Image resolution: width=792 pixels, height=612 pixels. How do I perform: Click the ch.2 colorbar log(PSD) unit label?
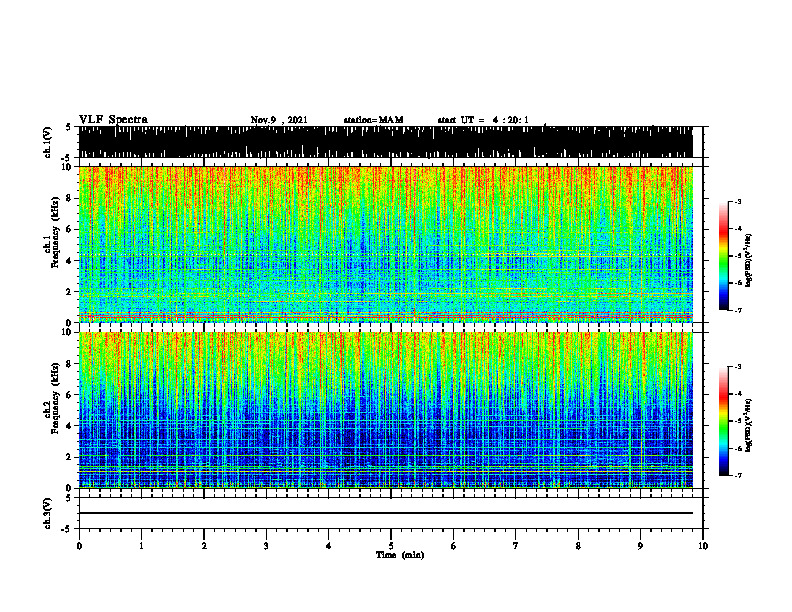[749, 423]
